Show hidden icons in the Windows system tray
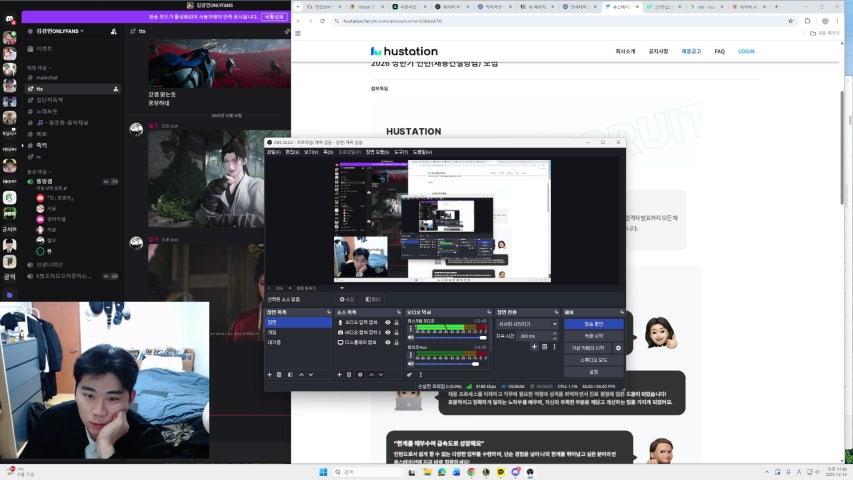Screen dimensions: 853x480 coord(767,472)
